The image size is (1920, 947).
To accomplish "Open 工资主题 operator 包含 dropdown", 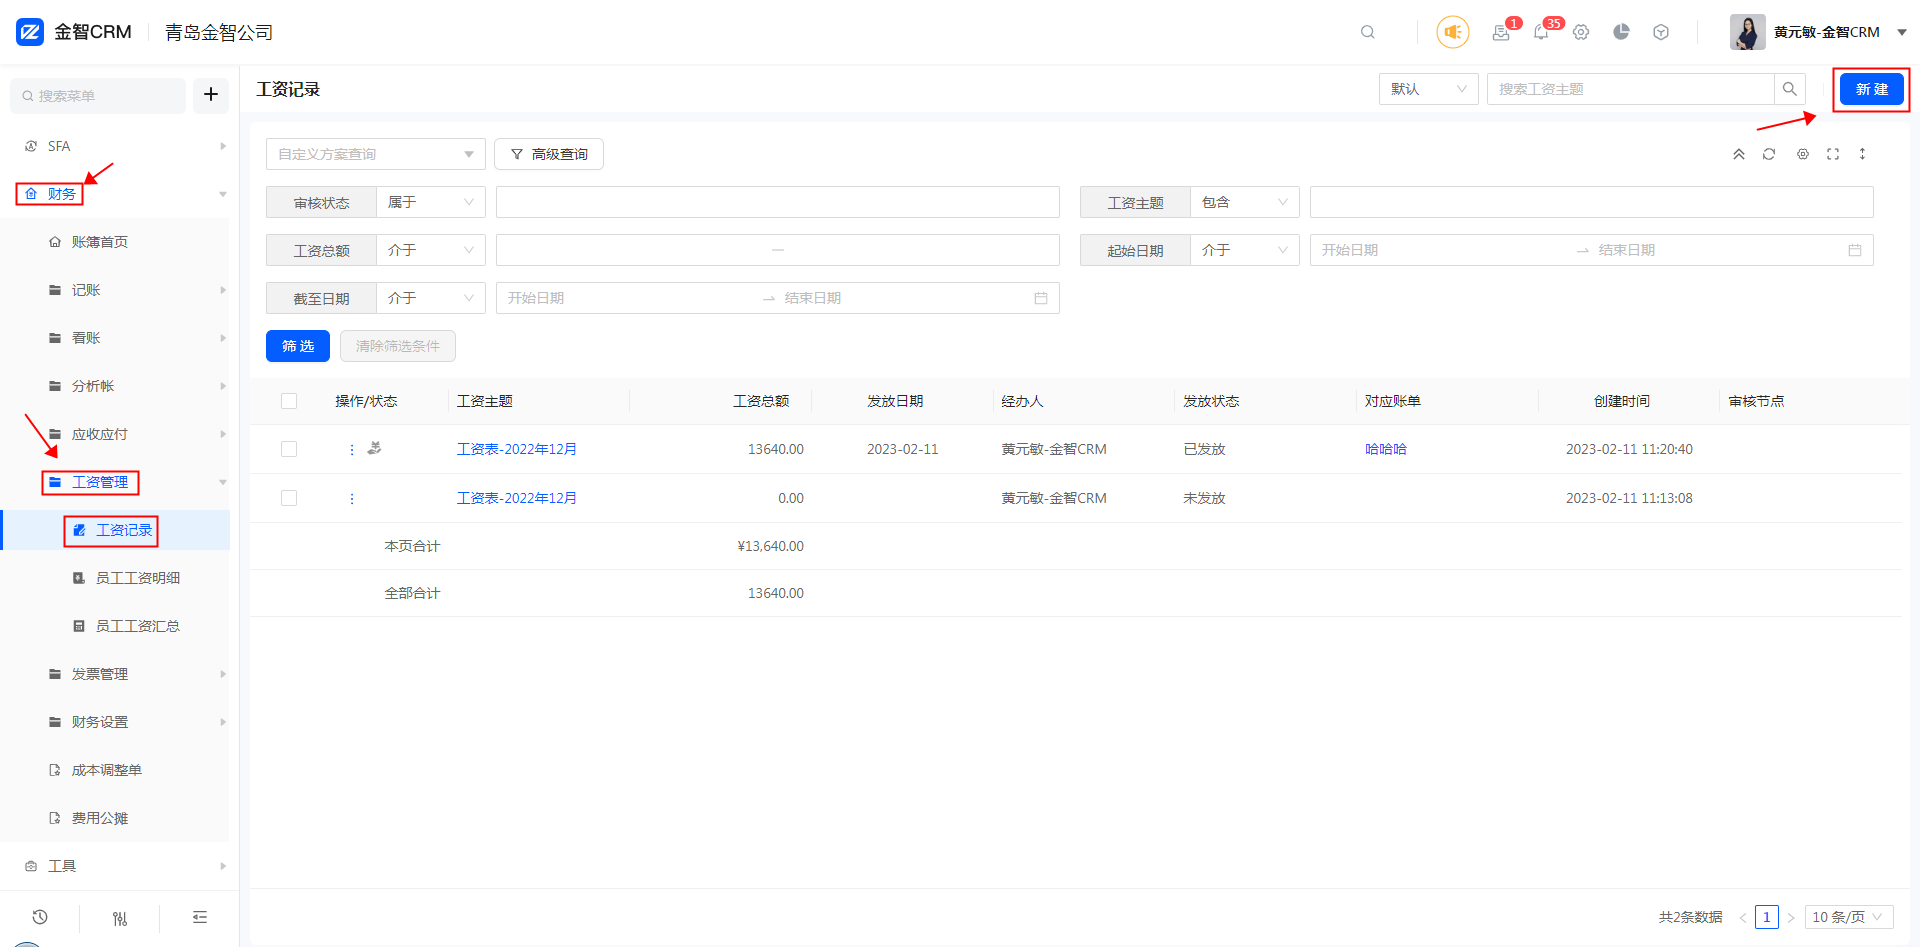I will 1245,202.
